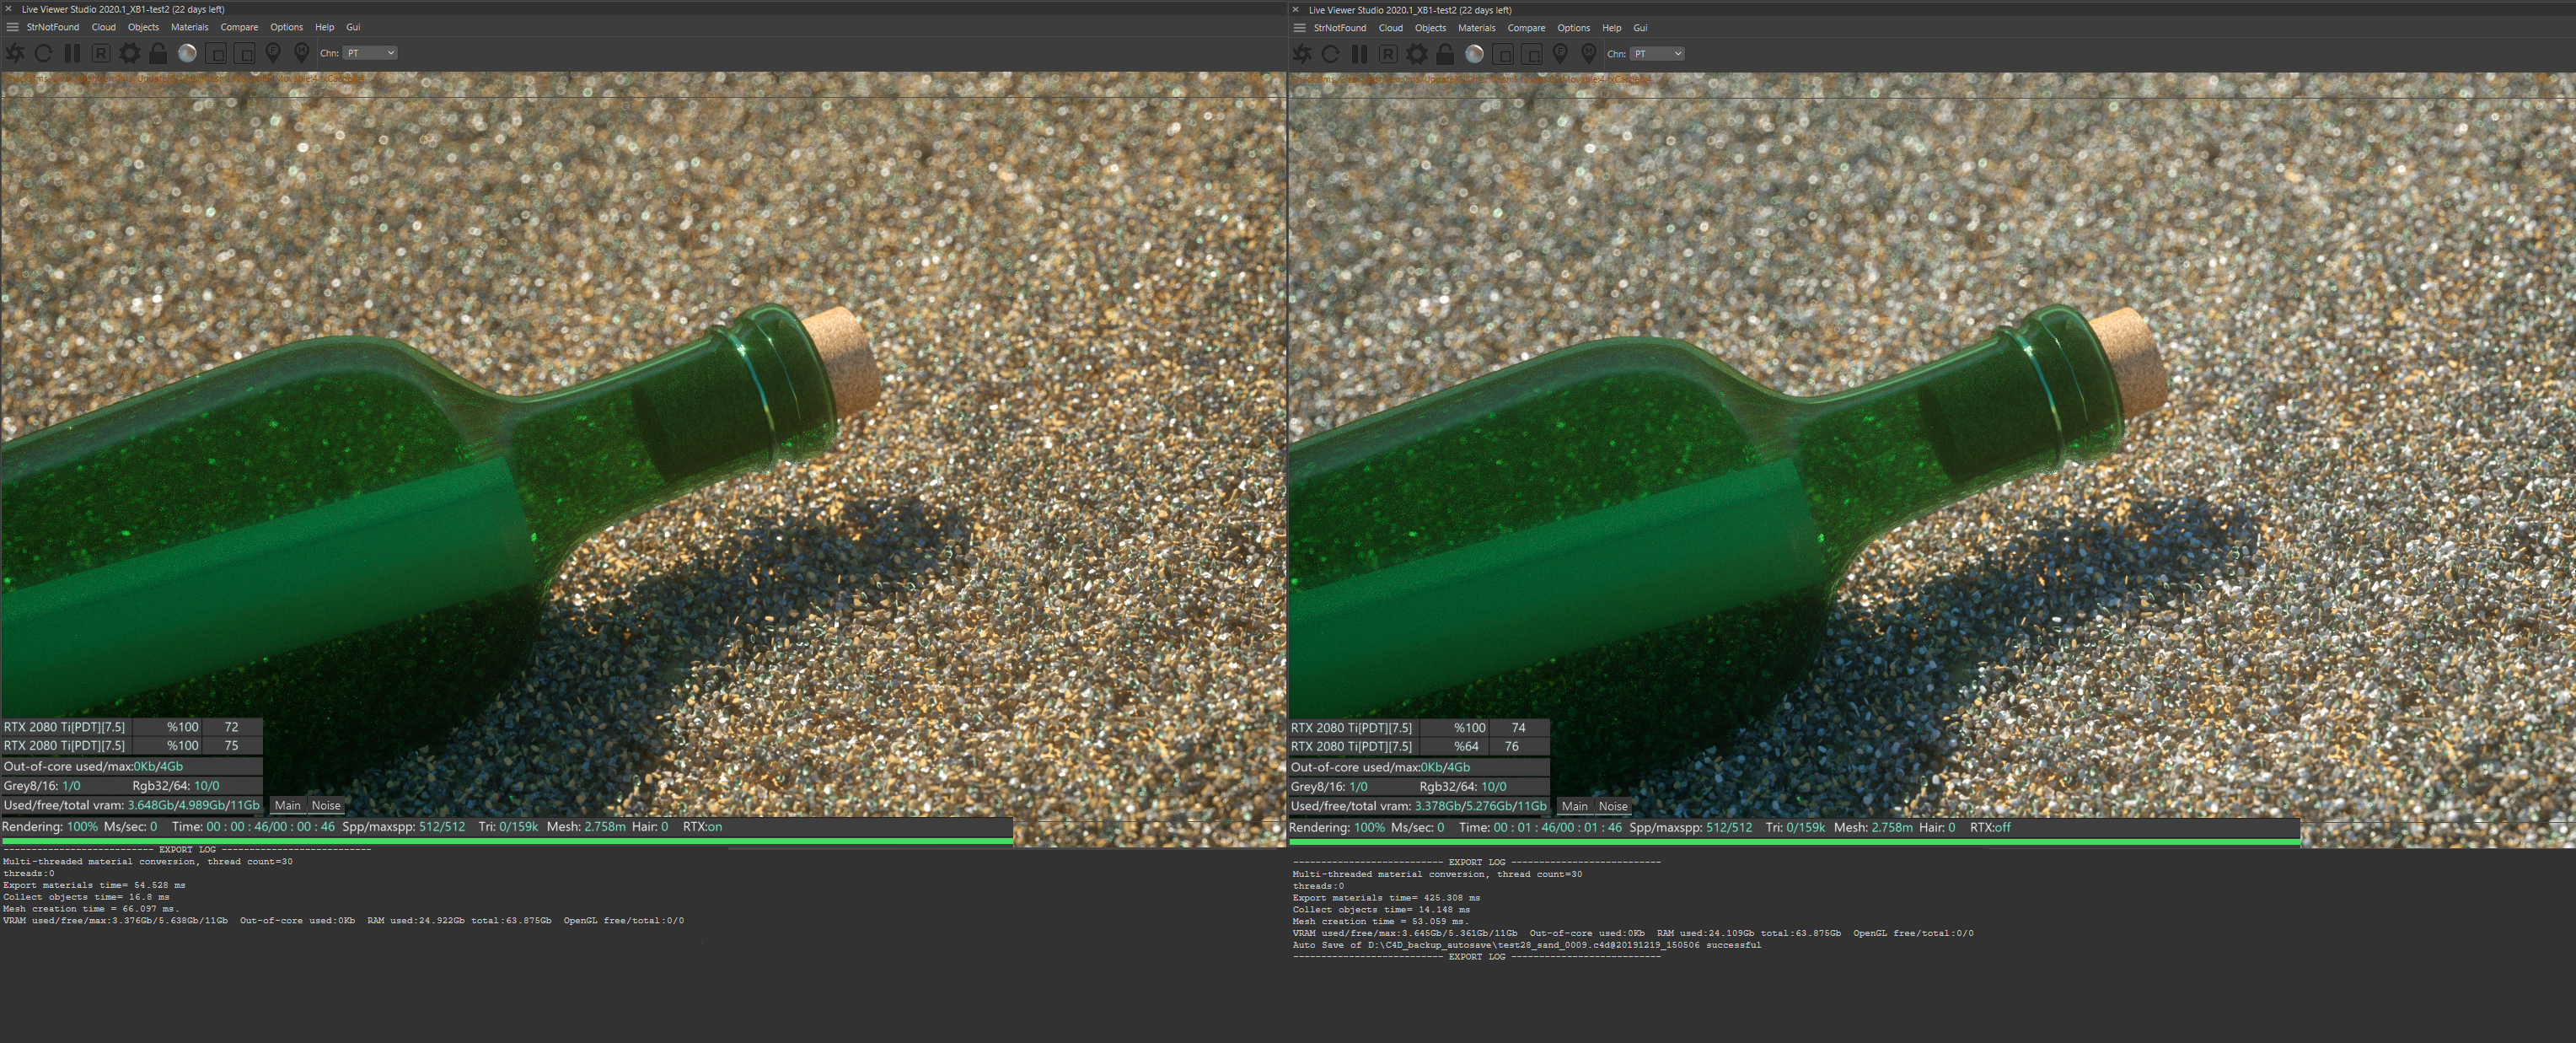Expand the Chn PT dropdown in left viewer
This screenshot has height=1043, width=2576.
[x=370, y=53]
